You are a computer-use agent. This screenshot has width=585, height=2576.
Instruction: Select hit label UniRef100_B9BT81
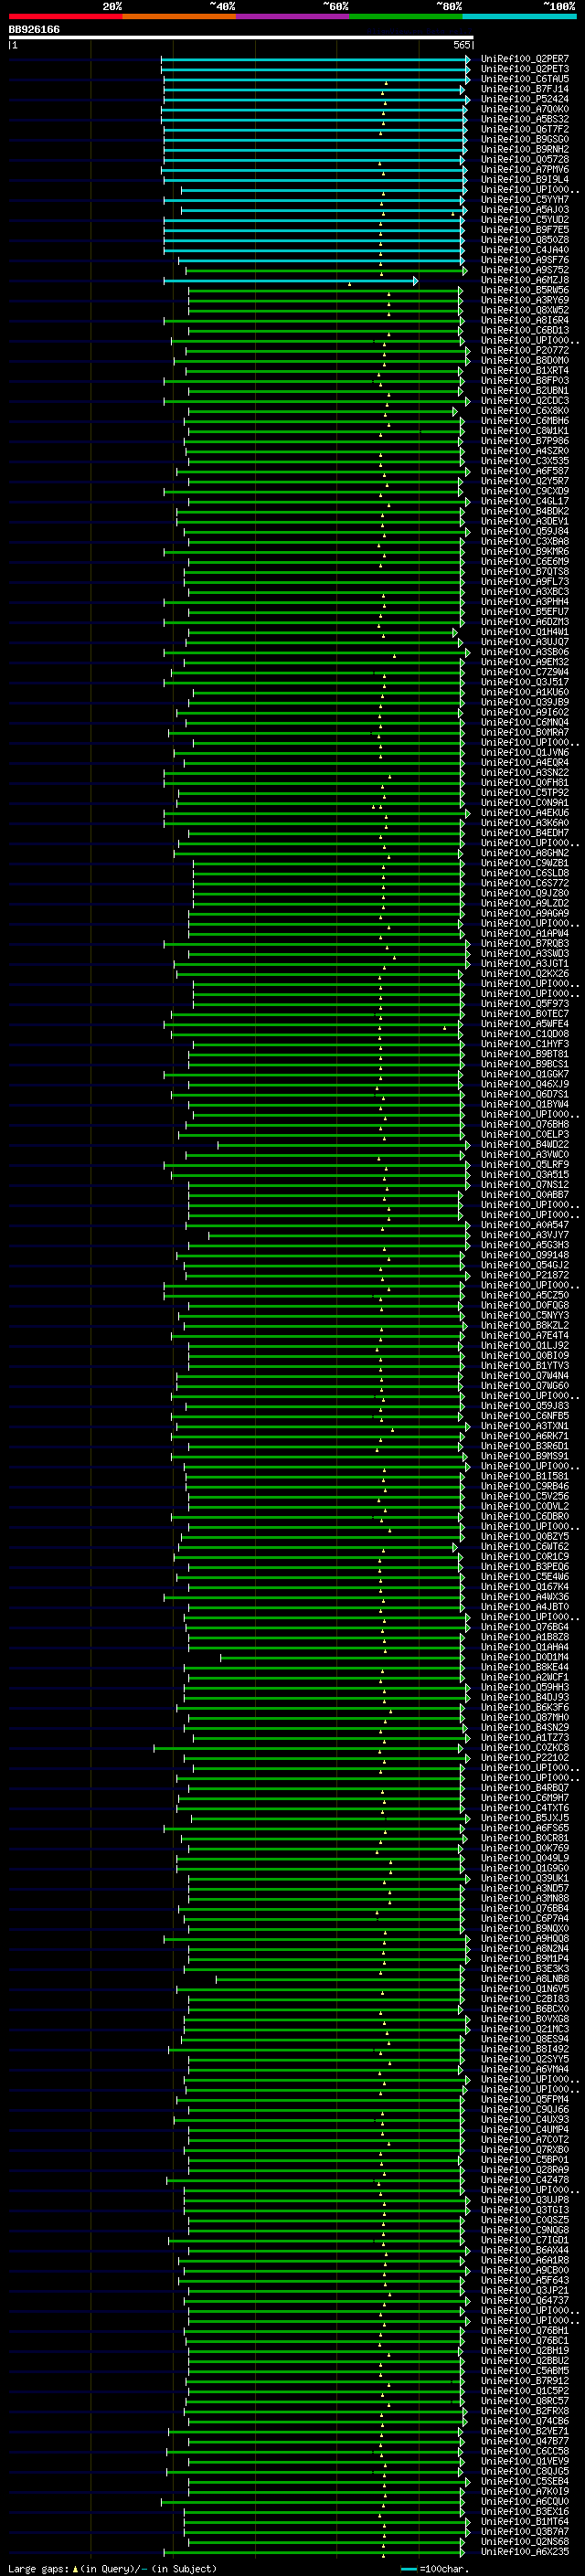525,1053
